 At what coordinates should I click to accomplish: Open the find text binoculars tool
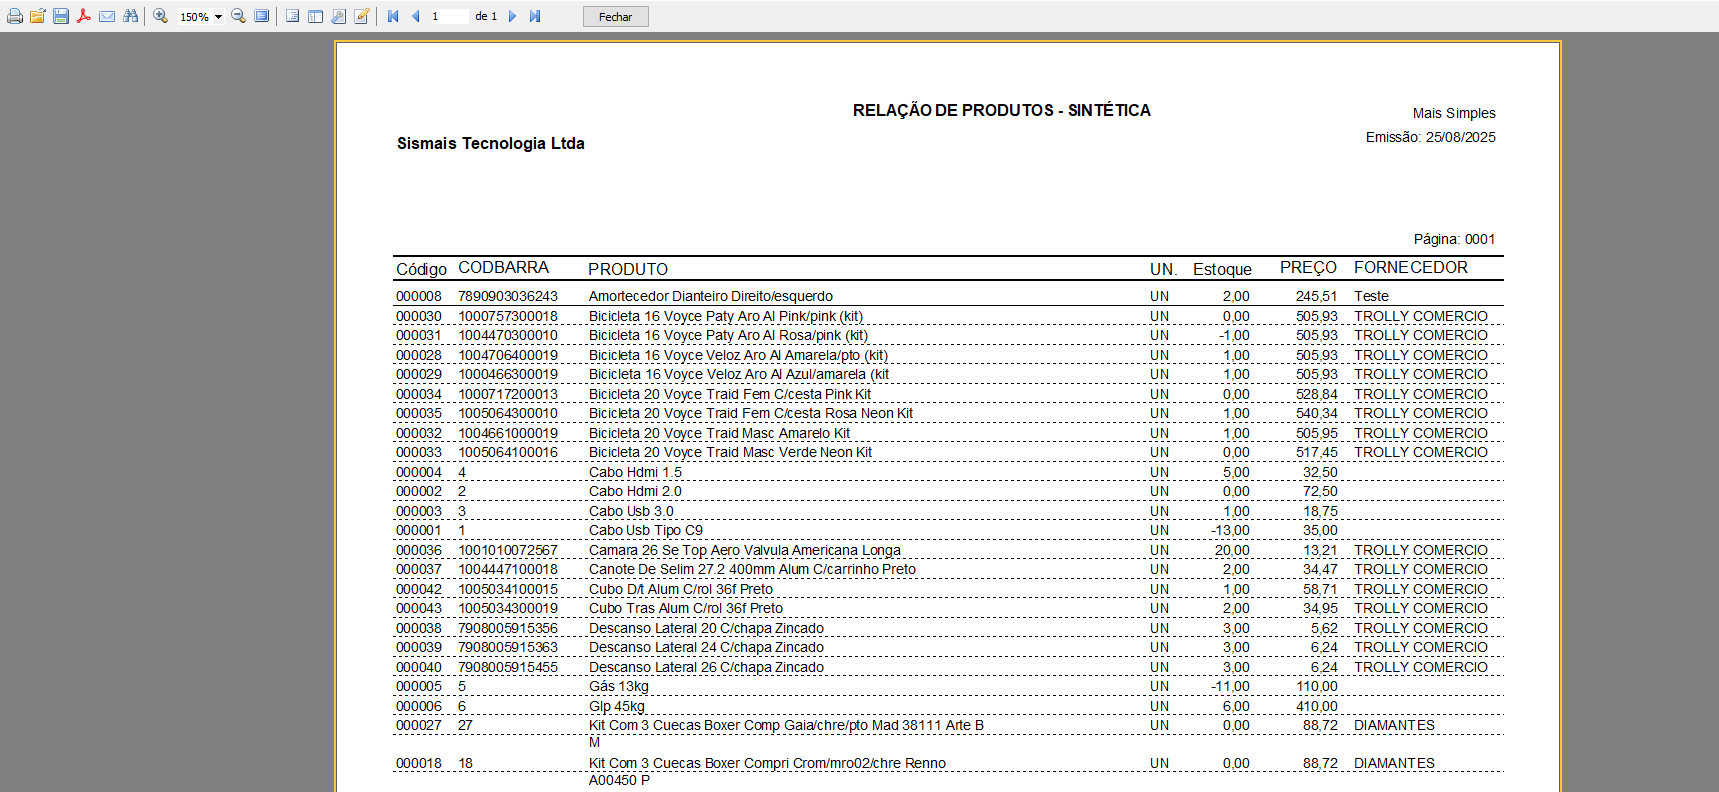click(x=130, y=16)
